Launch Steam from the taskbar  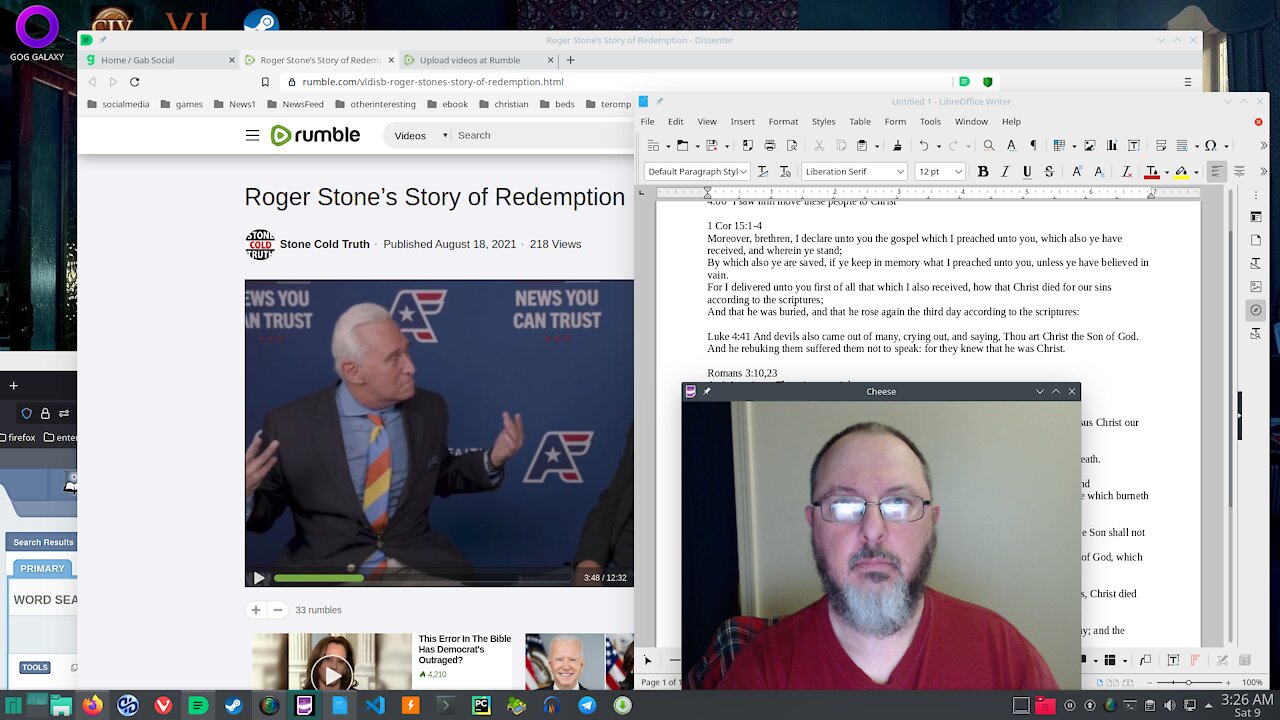[233, 705]
